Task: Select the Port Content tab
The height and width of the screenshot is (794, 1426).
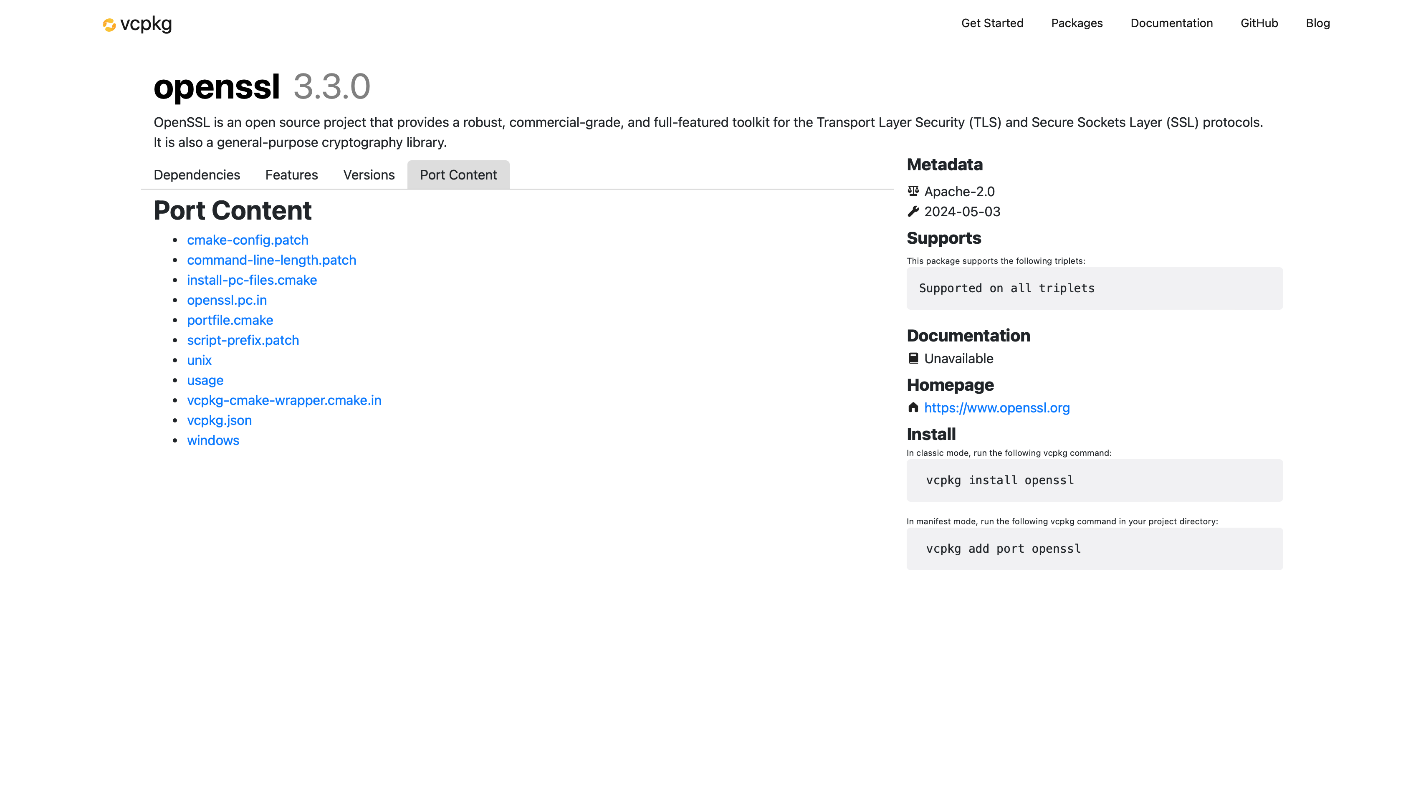Action: pos(458,174)
